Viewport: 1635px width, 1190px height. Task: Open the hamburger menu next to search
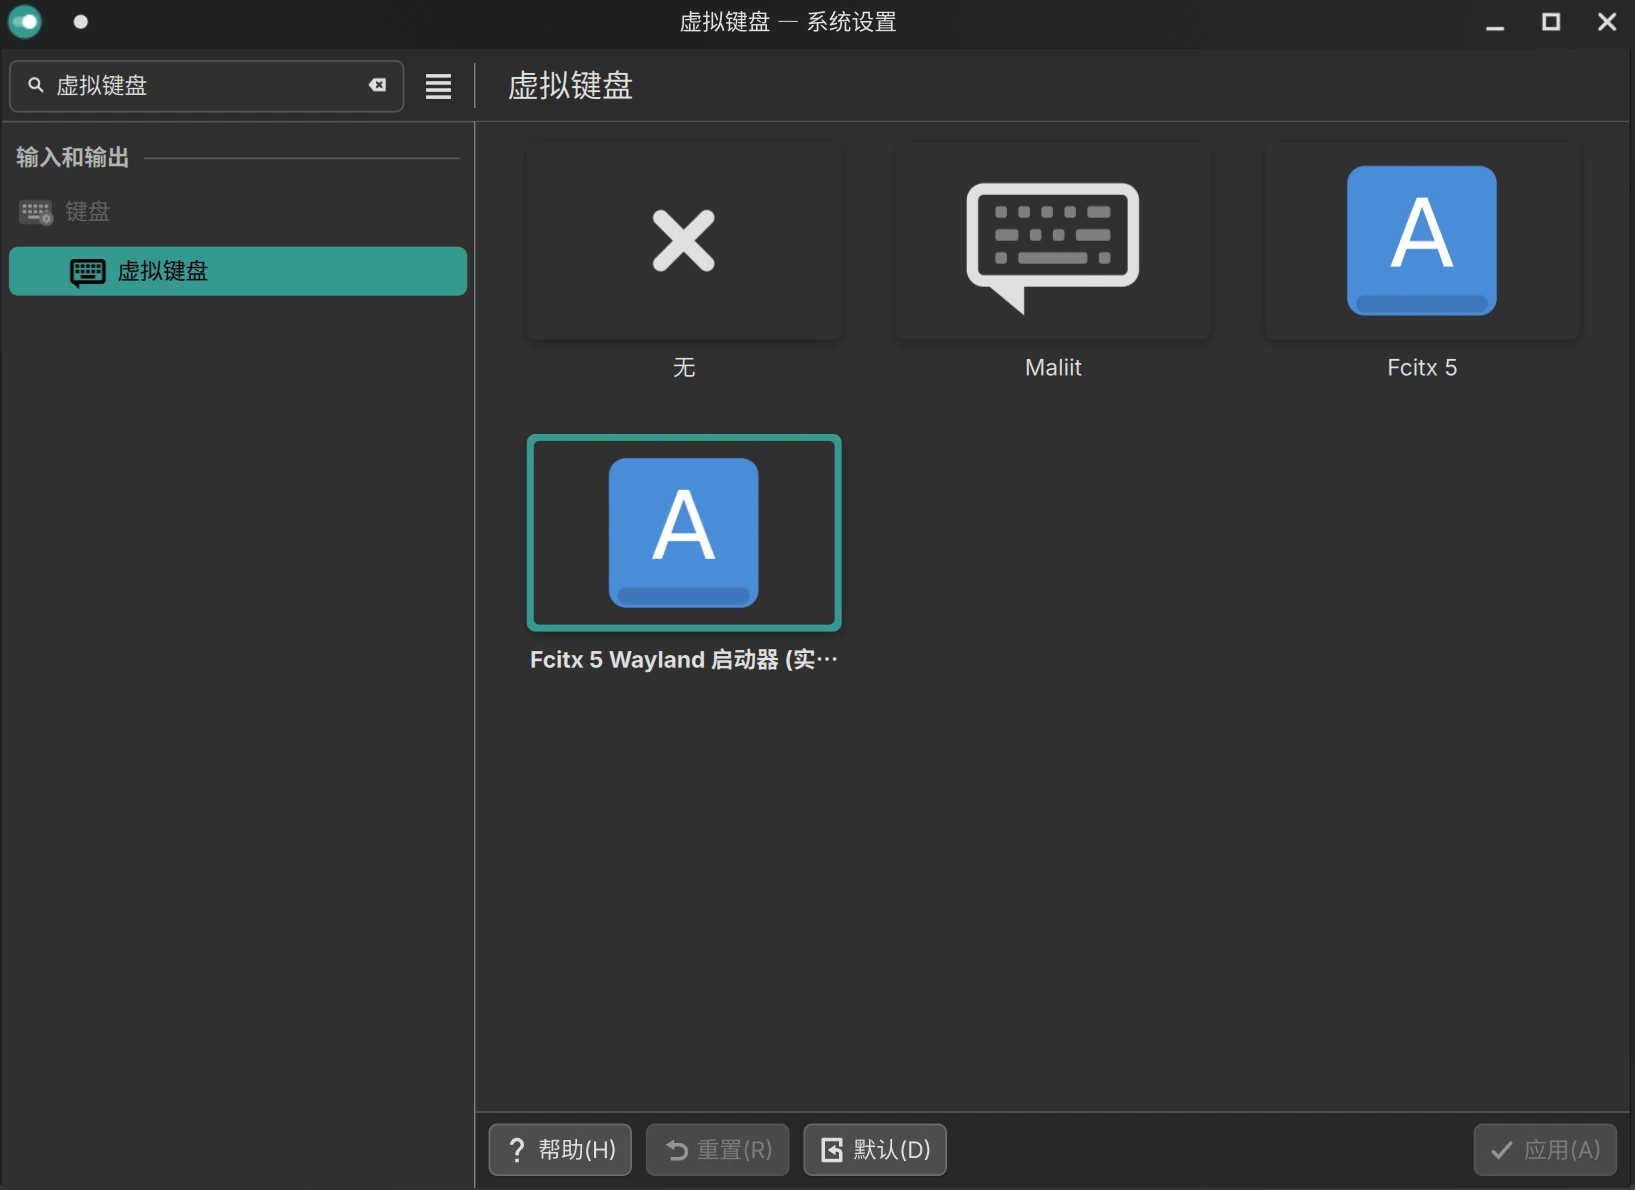pyautogui.click(x=438, y=86)
